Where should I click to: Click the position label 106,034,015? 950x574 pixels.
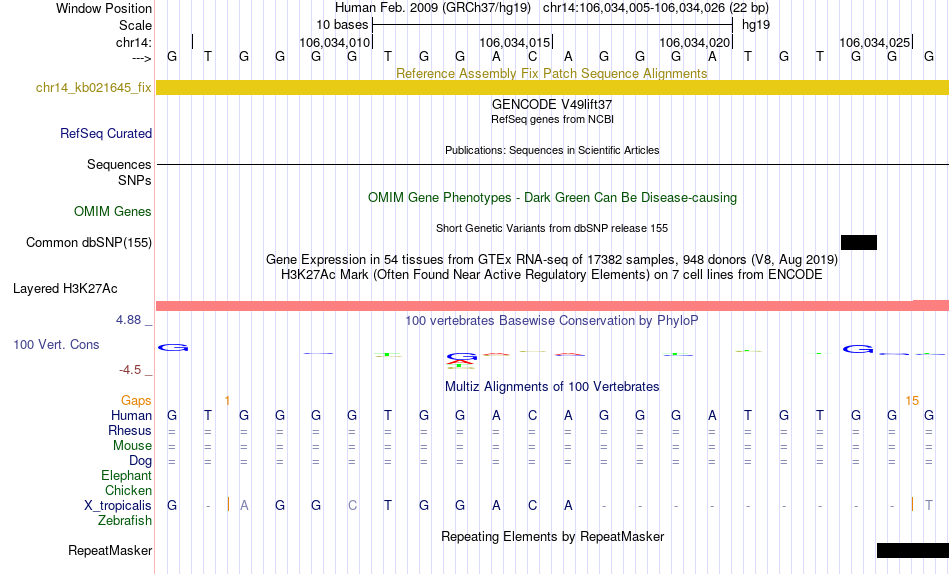click(514, 42)
